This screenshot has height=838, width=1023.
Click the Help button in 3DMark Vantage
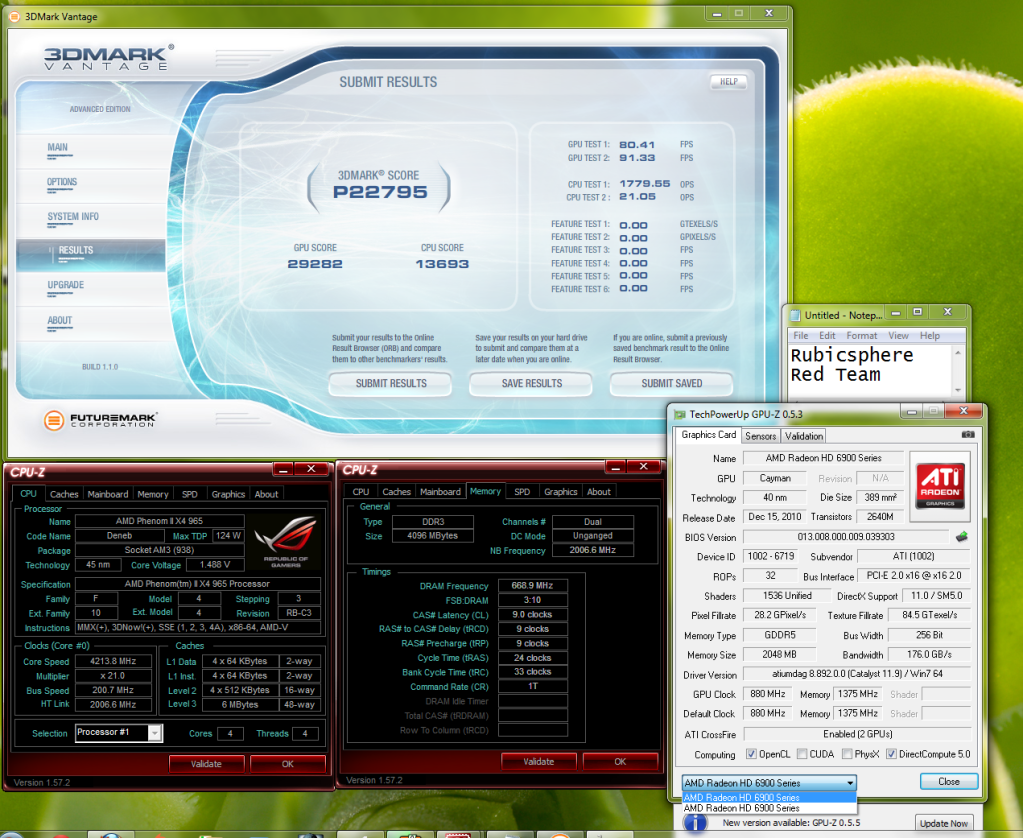(728, 82)
